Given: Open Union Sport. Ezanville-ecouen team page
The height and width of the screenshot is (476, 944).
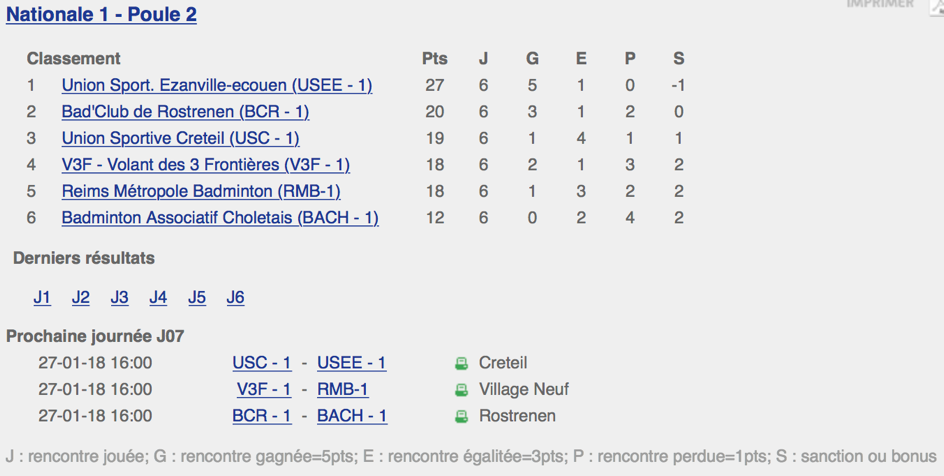Looking at the screenshot, I should coord(217,85).
